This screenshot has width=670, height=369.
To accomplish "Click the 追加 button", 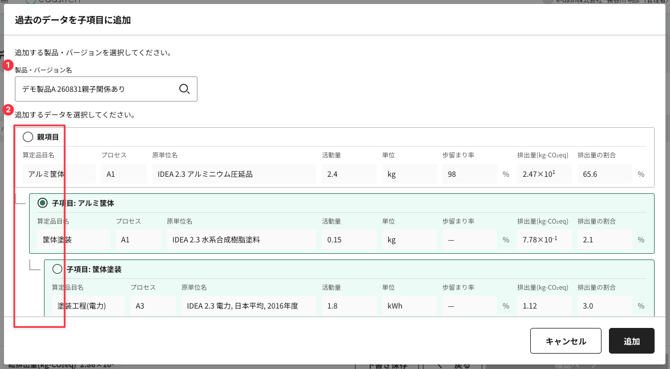I will (632, 341).
